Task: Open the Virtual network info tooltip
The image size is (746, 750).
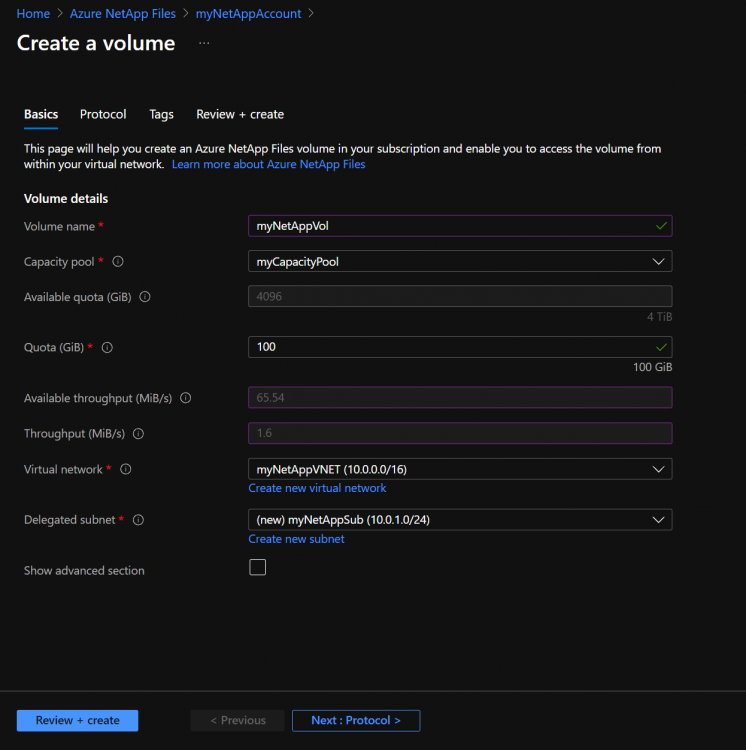Action: [x=126, y=469]
